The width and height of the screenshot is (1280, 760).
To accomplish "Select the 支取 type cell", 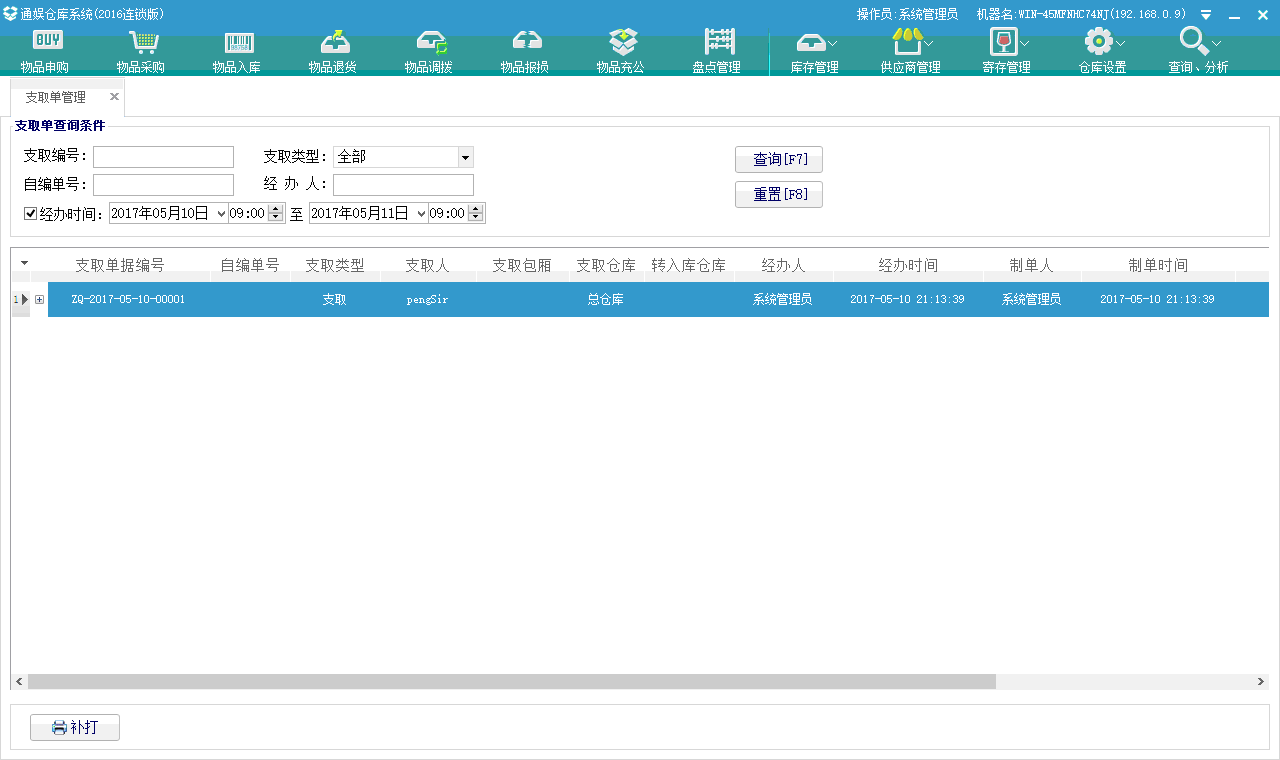I will click(335, 299).
